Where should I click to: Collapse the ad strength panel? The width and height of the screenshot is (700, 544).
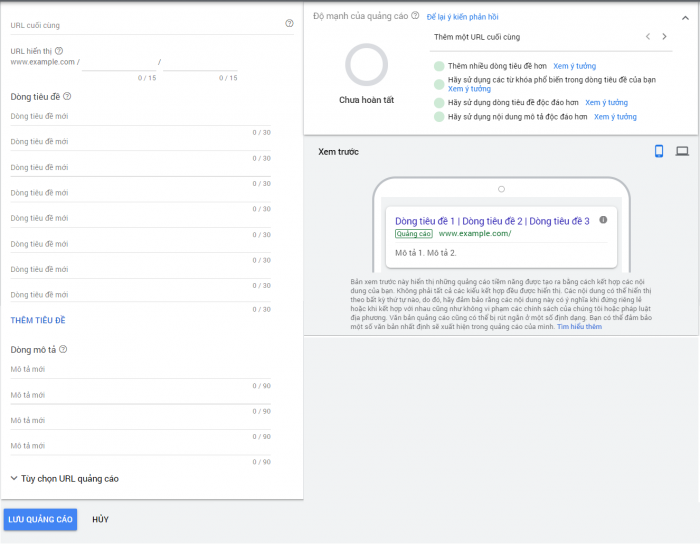[685, 18]
